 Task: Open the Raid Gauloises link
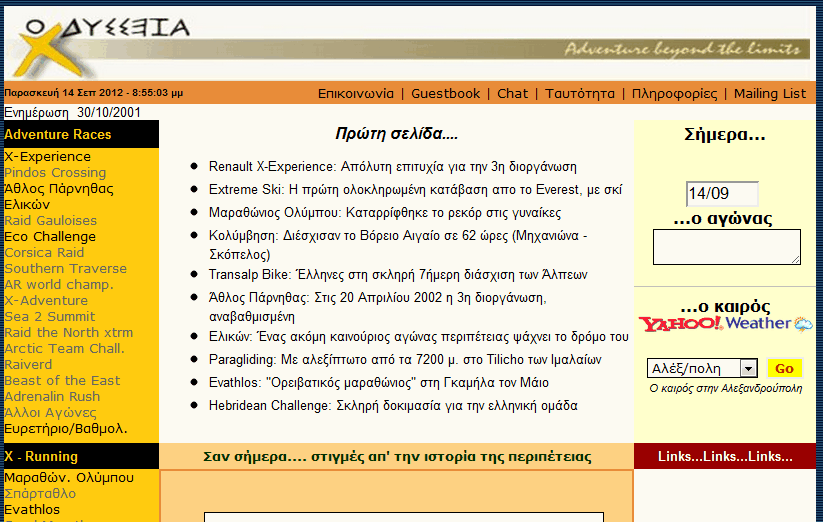pos(50,220)
